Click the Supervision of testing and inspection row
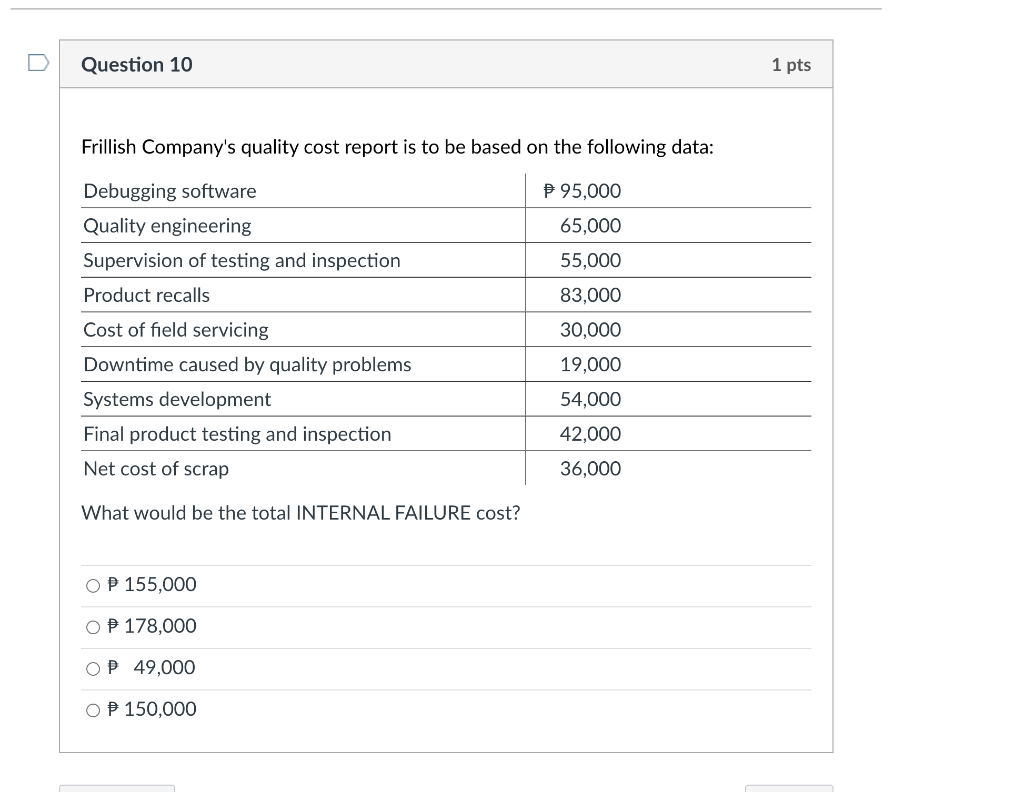The width and height of the screenshot is (1024, 792). pos(241,260)
